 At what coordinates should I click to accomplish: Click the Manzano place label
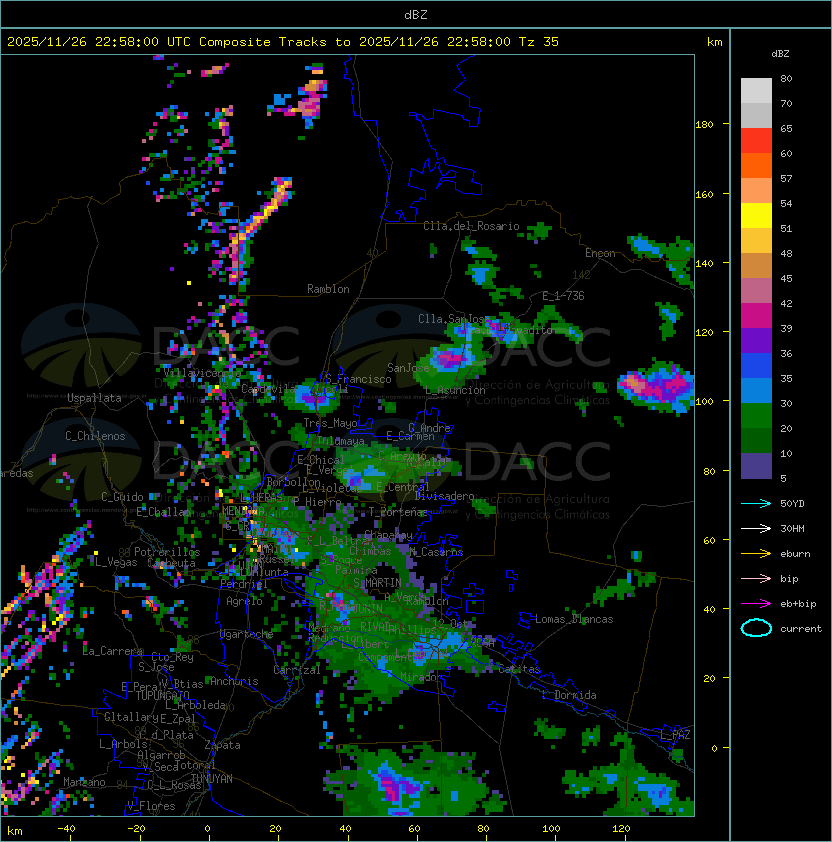84,782
